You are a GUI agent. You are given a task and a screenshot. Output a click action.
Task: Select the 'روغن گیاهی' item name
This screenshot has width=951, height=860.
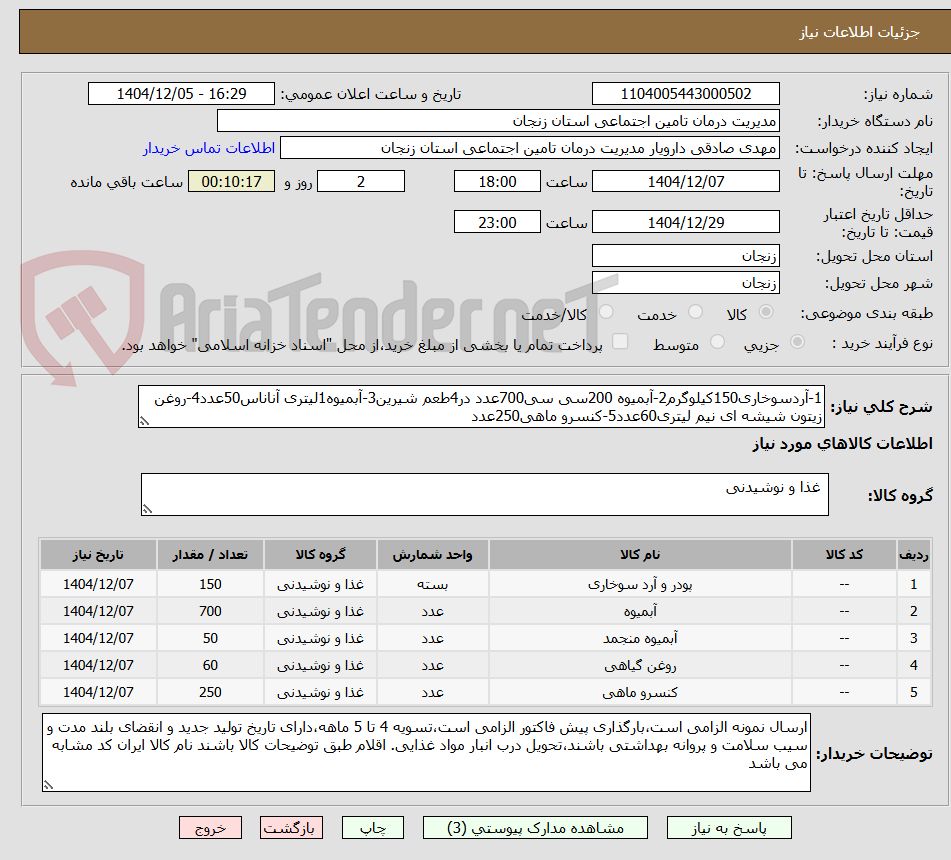[640, 665]
